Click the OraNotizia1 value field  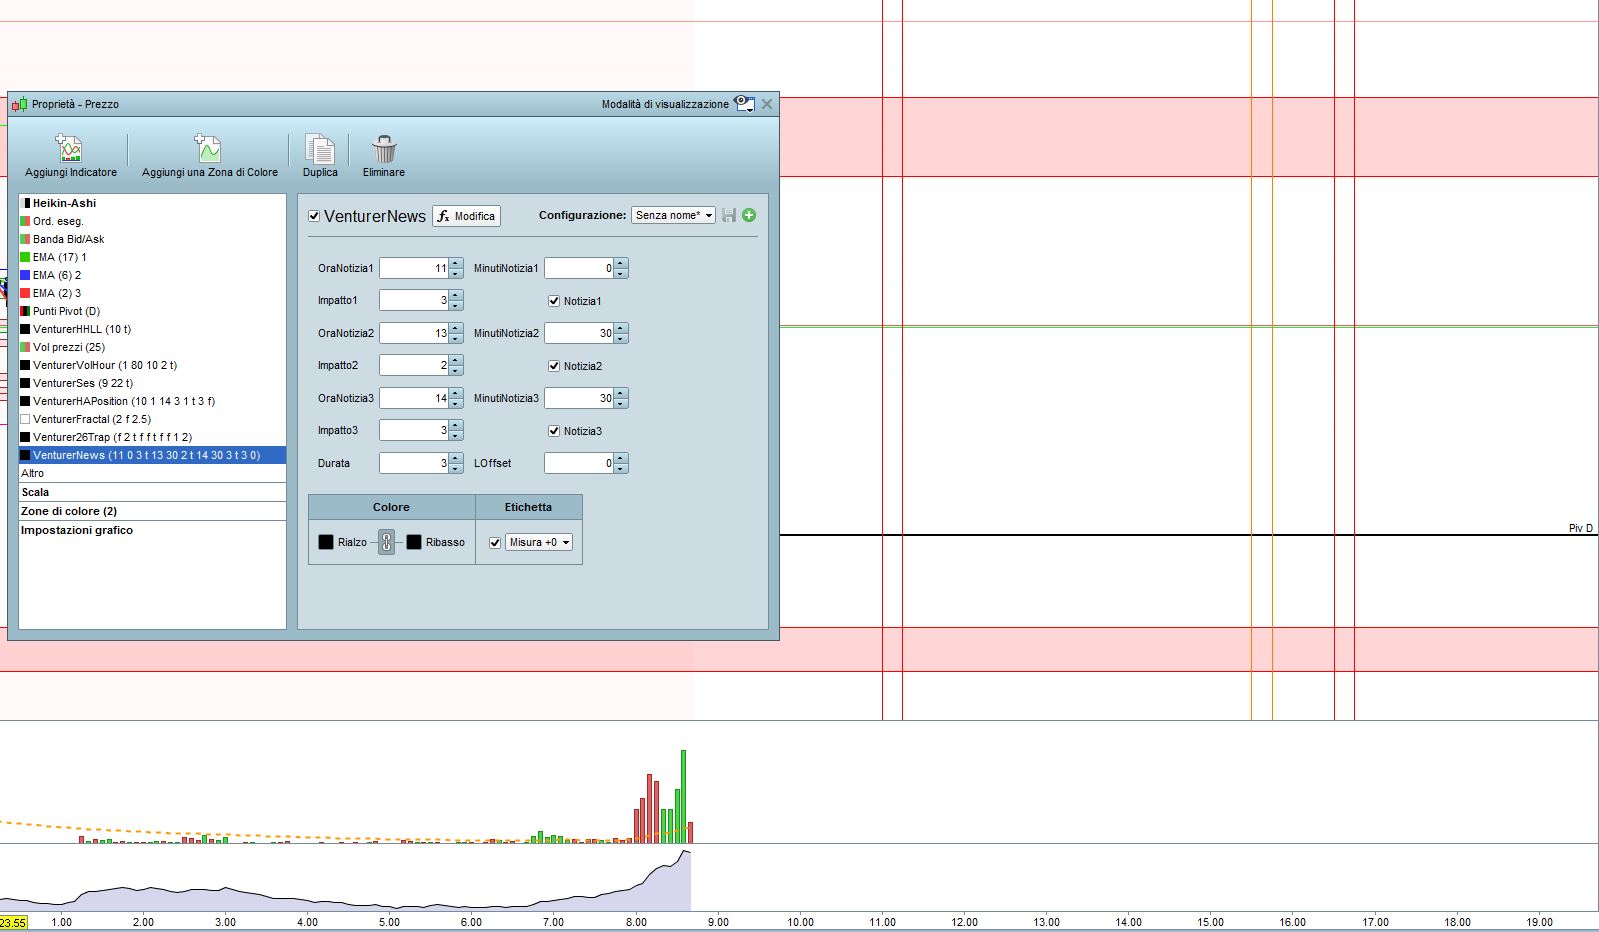pos(414,268)
